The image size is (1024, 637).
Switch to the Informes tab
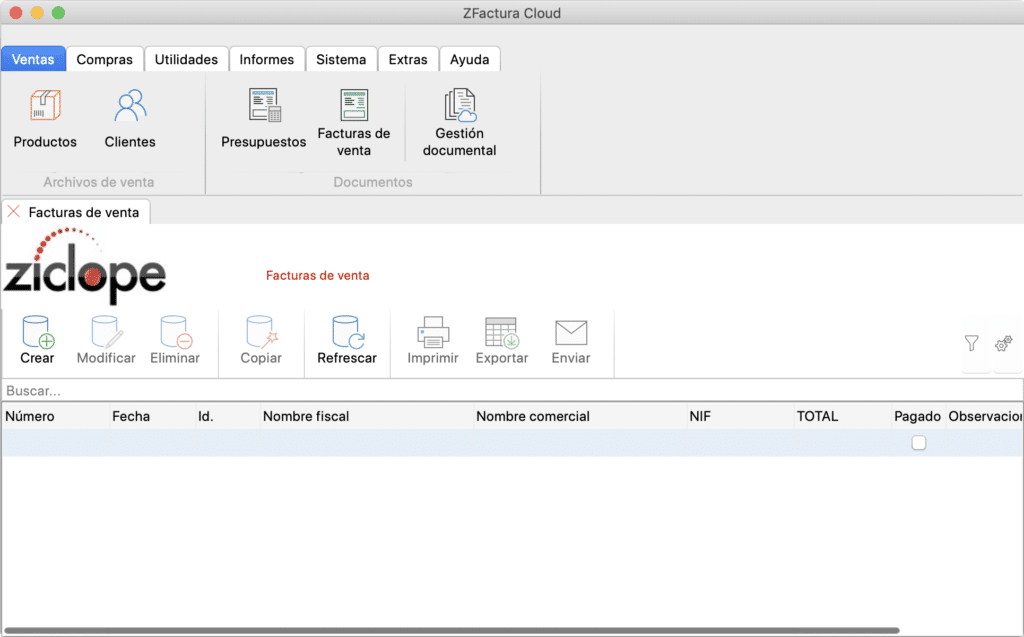coord(267,59)
